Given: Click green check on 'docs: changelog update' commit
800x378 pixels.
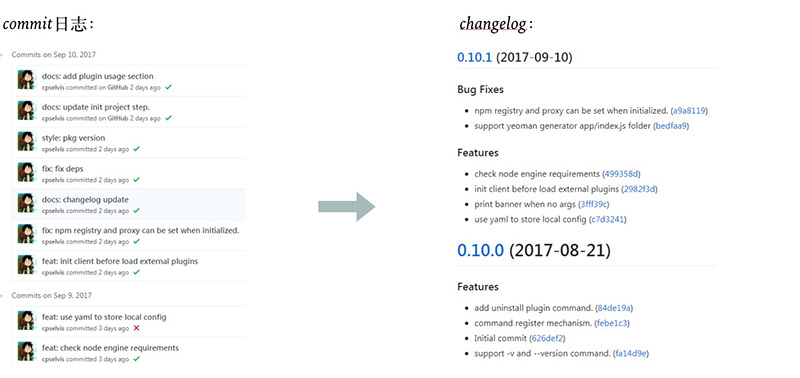Looking at the screenshot, I should pos(136,211).
